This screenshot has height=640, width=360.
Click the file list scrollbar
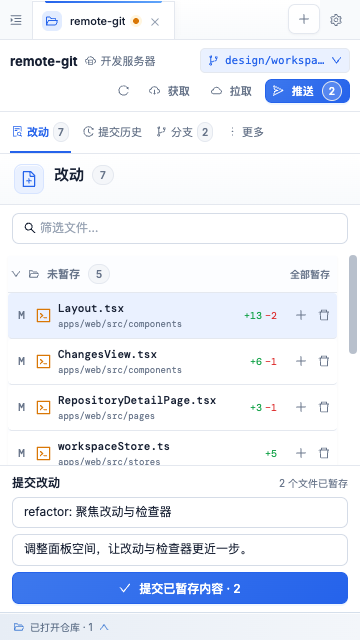tap(353, 304)
